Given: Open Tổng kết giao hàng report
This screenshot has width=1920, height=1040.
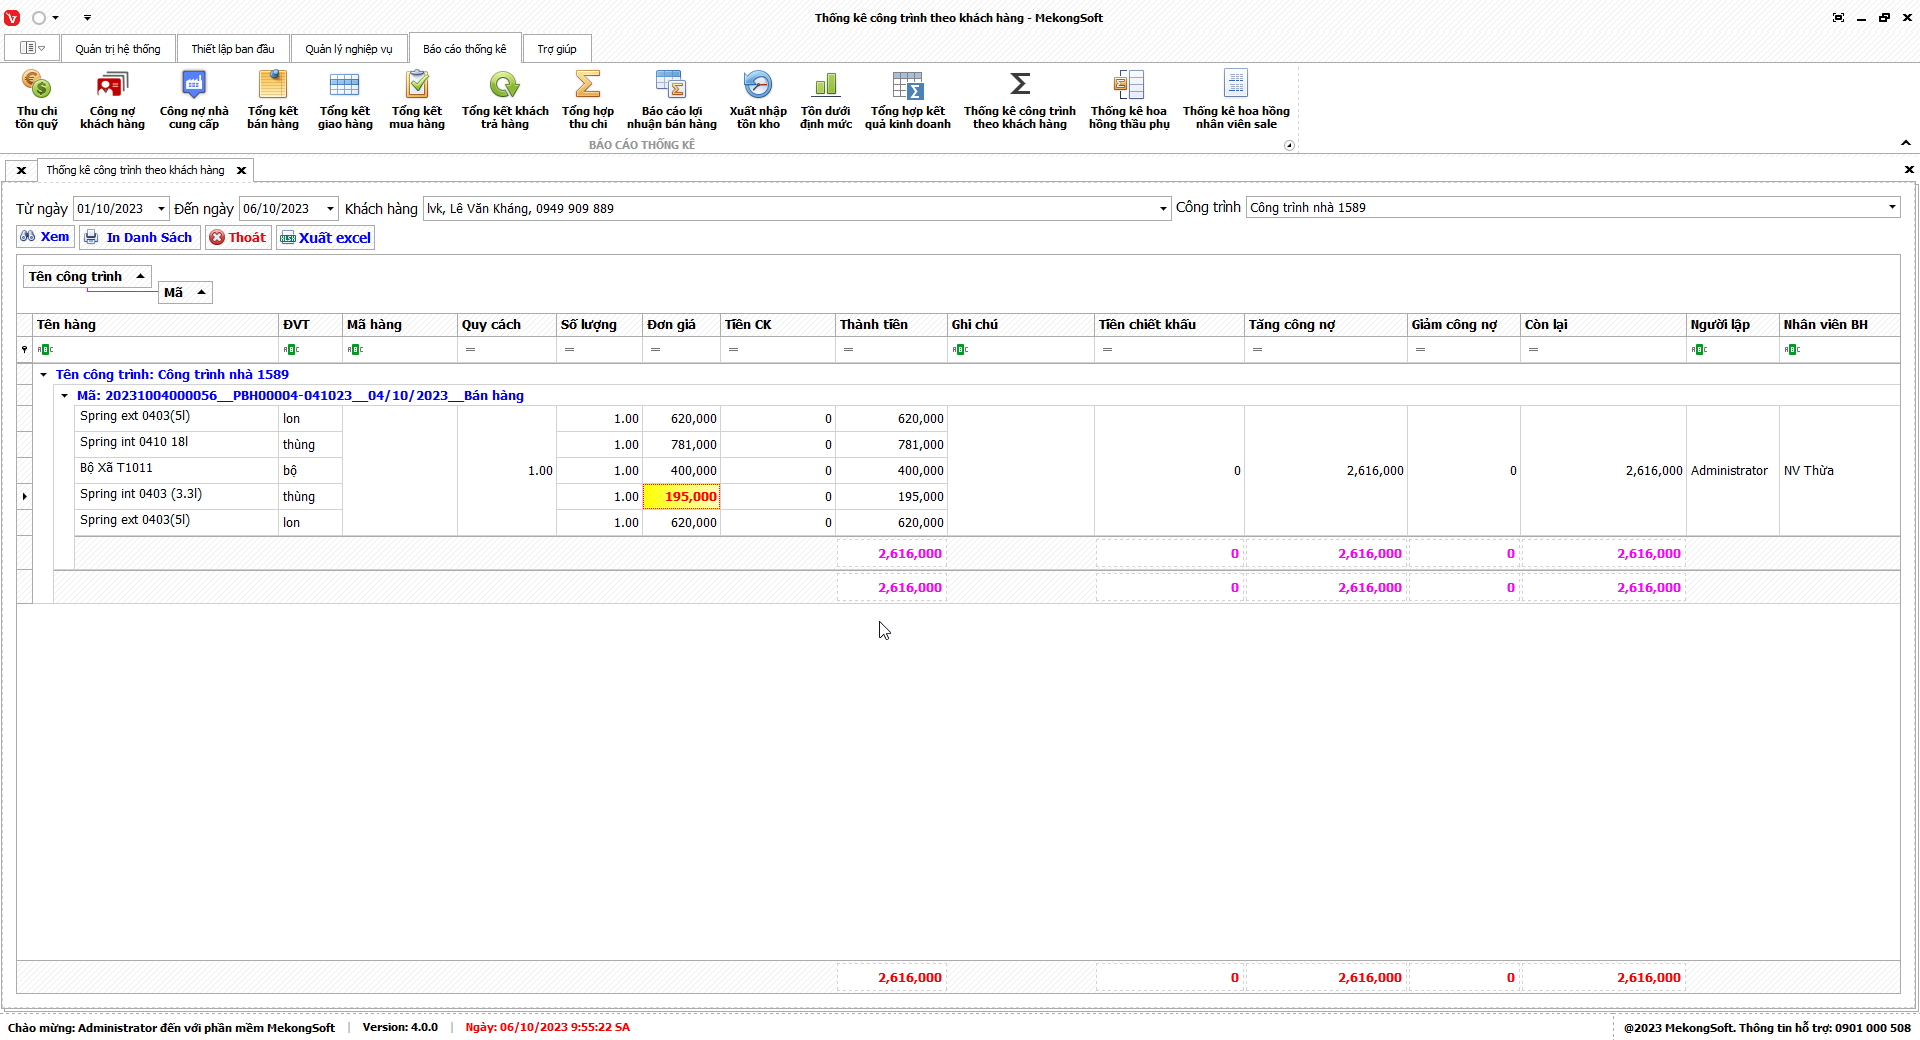Looking at the screenshot, I should pos(345,100).
